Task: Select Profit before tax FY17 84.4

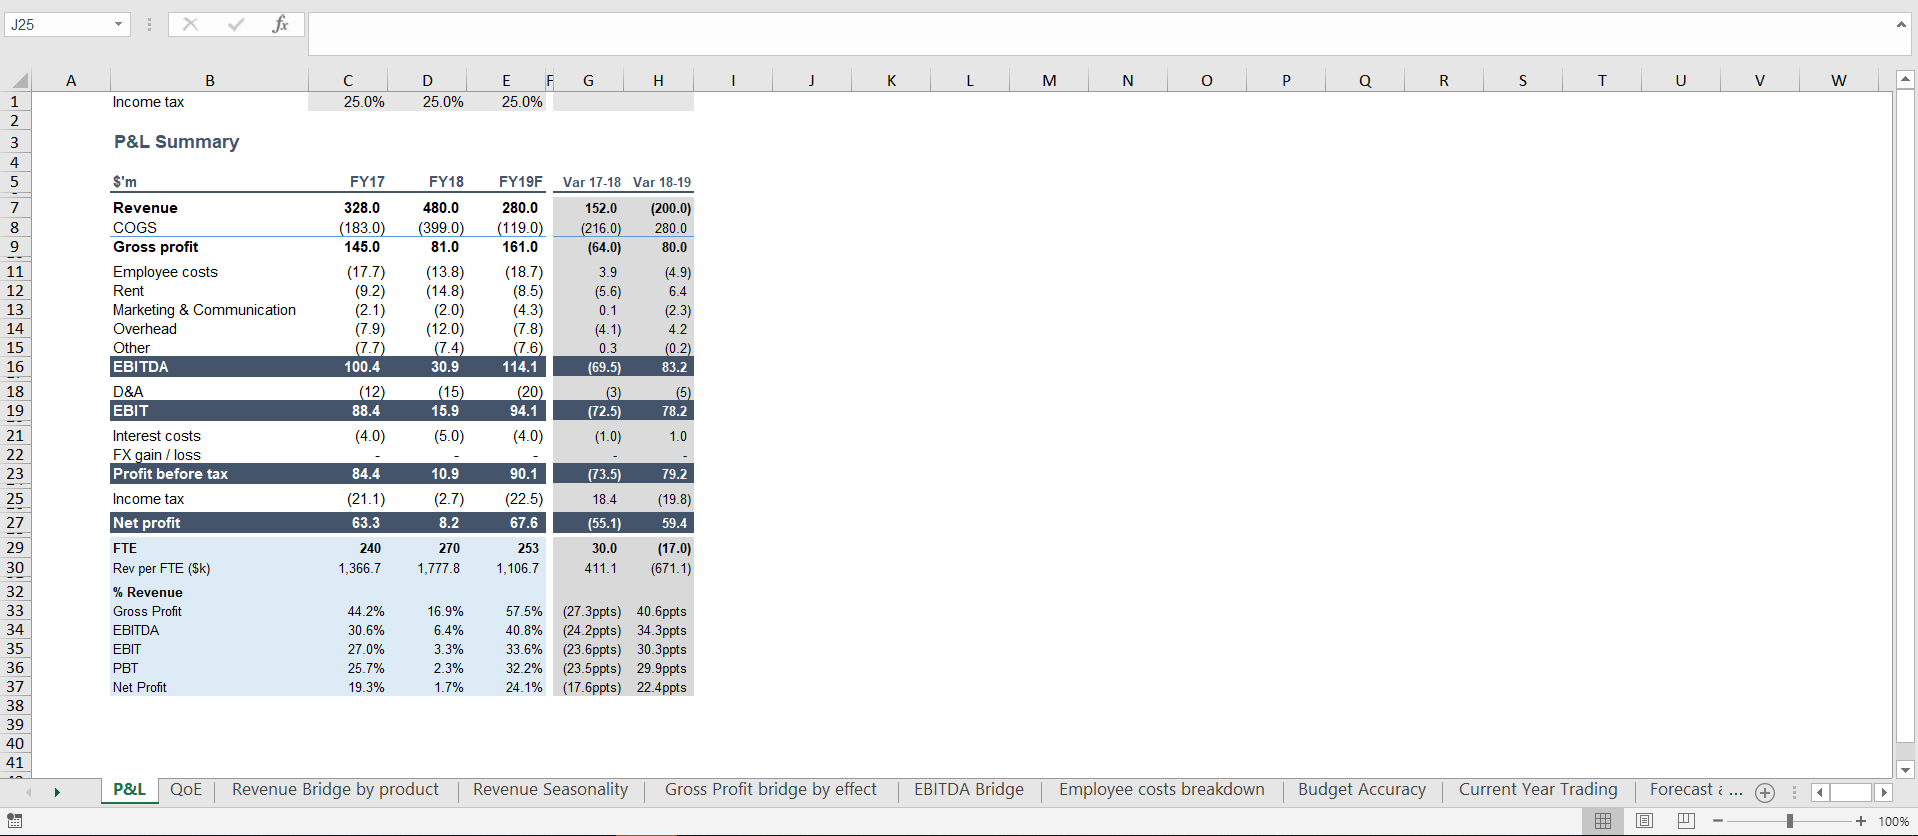Action: click(366, 474)
